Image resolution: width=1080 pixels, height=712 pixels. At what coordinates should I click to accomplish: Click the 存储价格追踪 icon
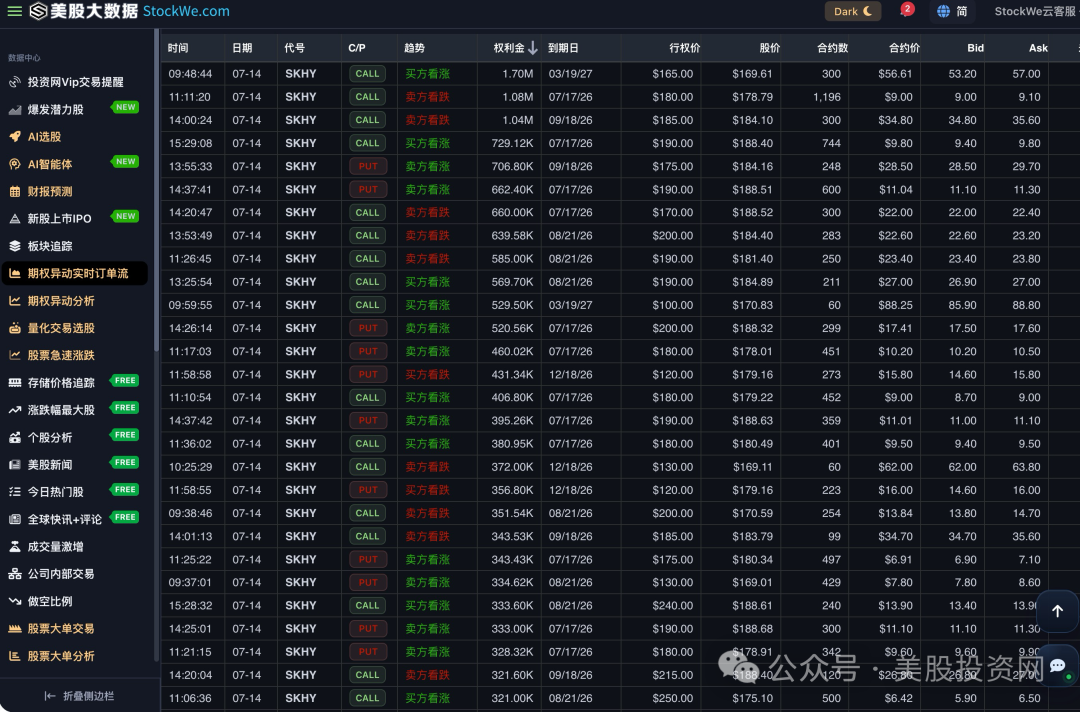pos(14,383)
